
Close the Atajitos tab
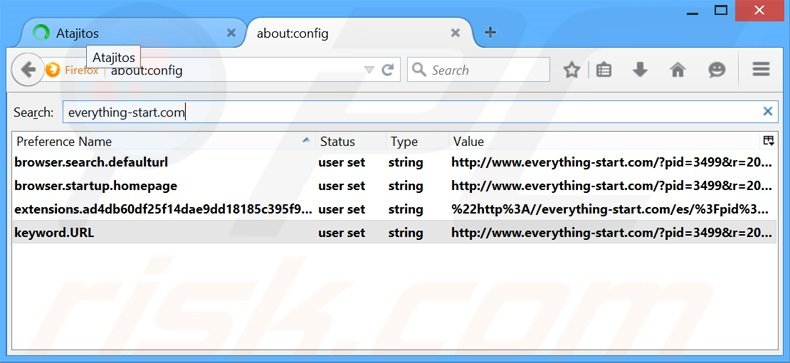click(231, 33)
